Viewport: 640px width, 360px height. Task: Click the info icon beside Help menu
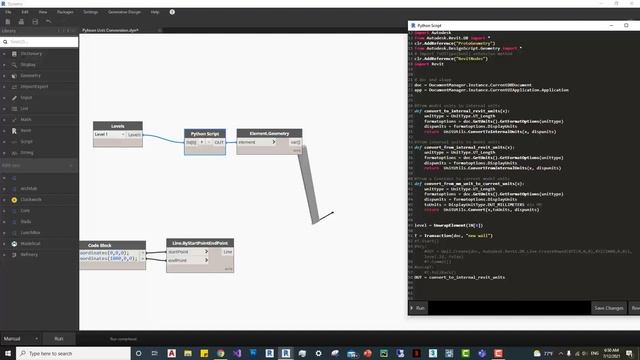pos(172,12)
